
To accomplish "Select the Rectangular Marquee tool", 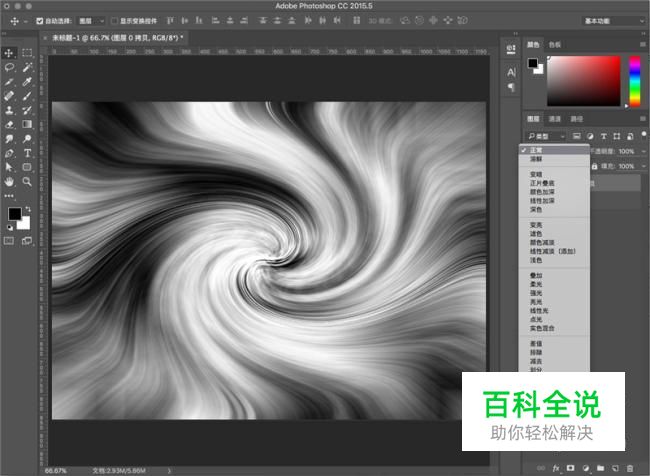I will coord(27,53).
